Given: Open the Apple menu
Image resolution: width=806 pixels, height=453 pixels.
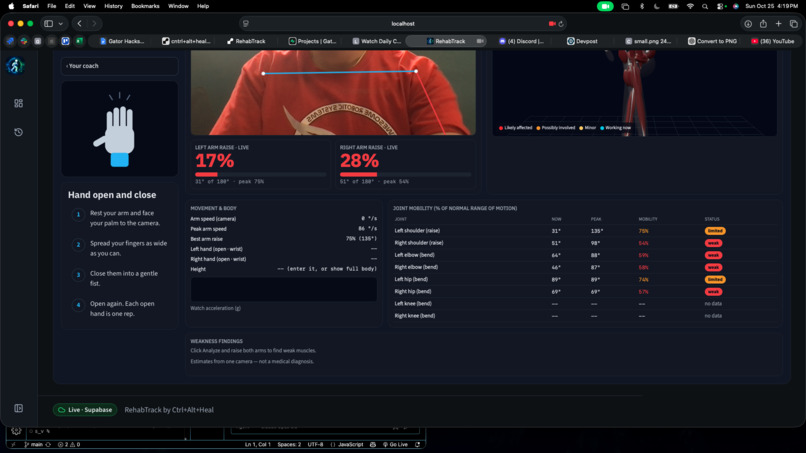Looking at the screenshot, I should tap(11, 6).
